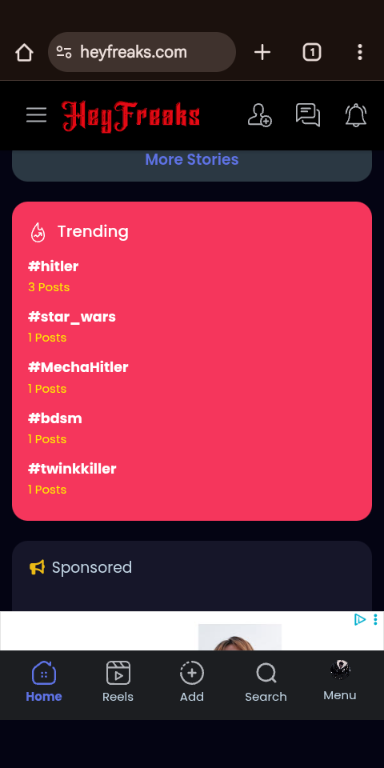Open the messages chat icon
The height and width of the screenshot is (768, 384).
[308, 116]
